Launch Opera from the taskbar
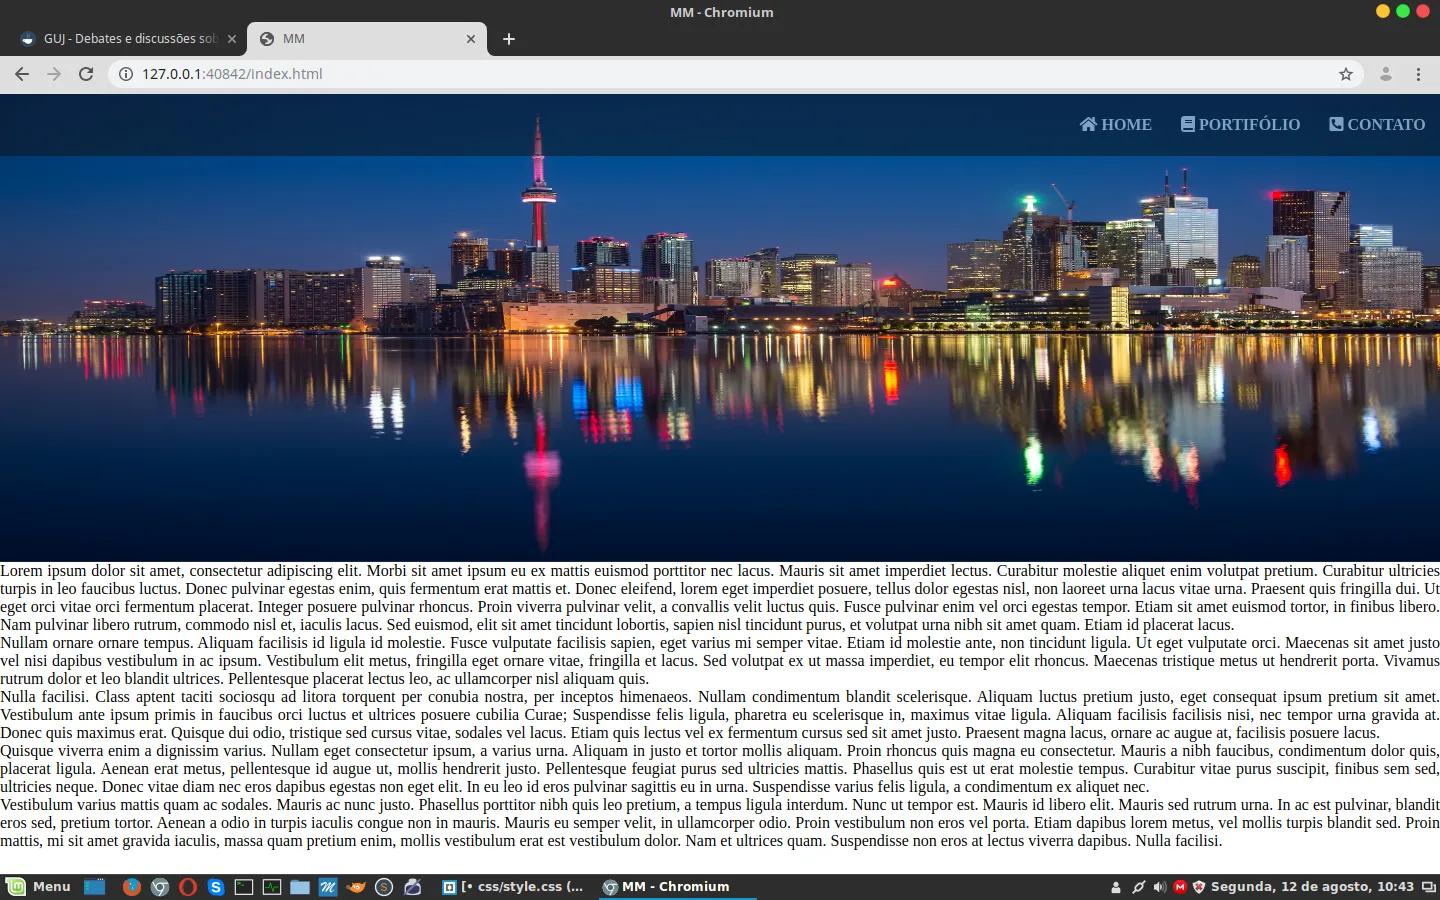 click(188, 887)
